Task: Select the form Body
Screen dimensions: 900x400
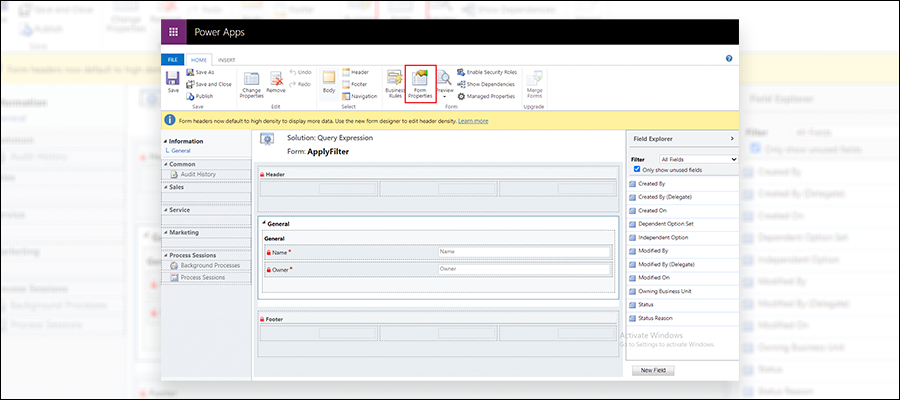Action: click(329, 83)
